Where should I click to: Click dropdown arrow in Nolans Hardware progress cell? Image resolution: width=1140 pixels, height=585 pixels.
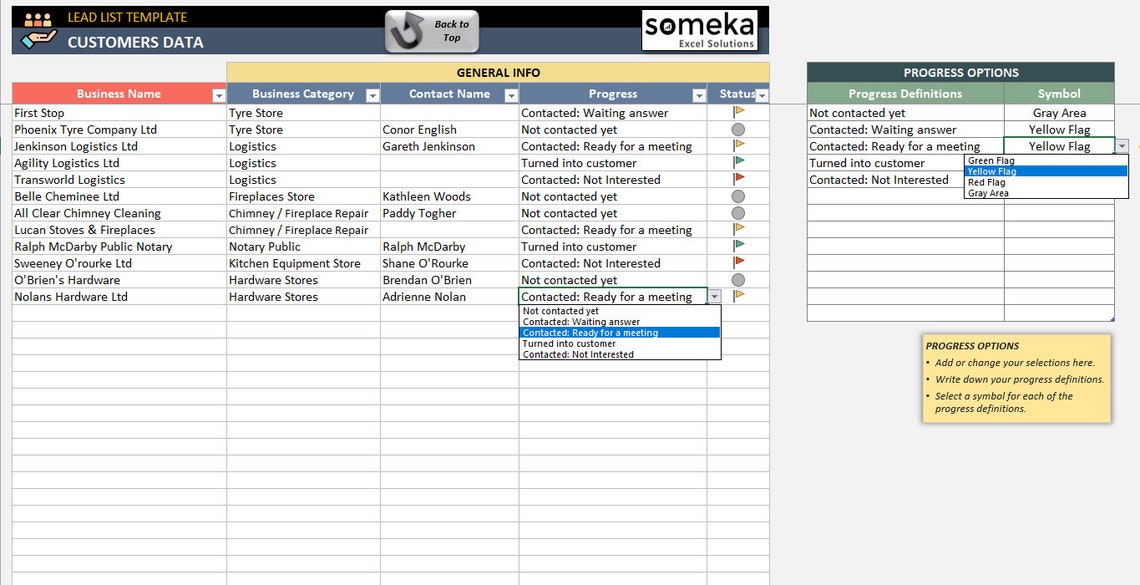pos(715,296)
